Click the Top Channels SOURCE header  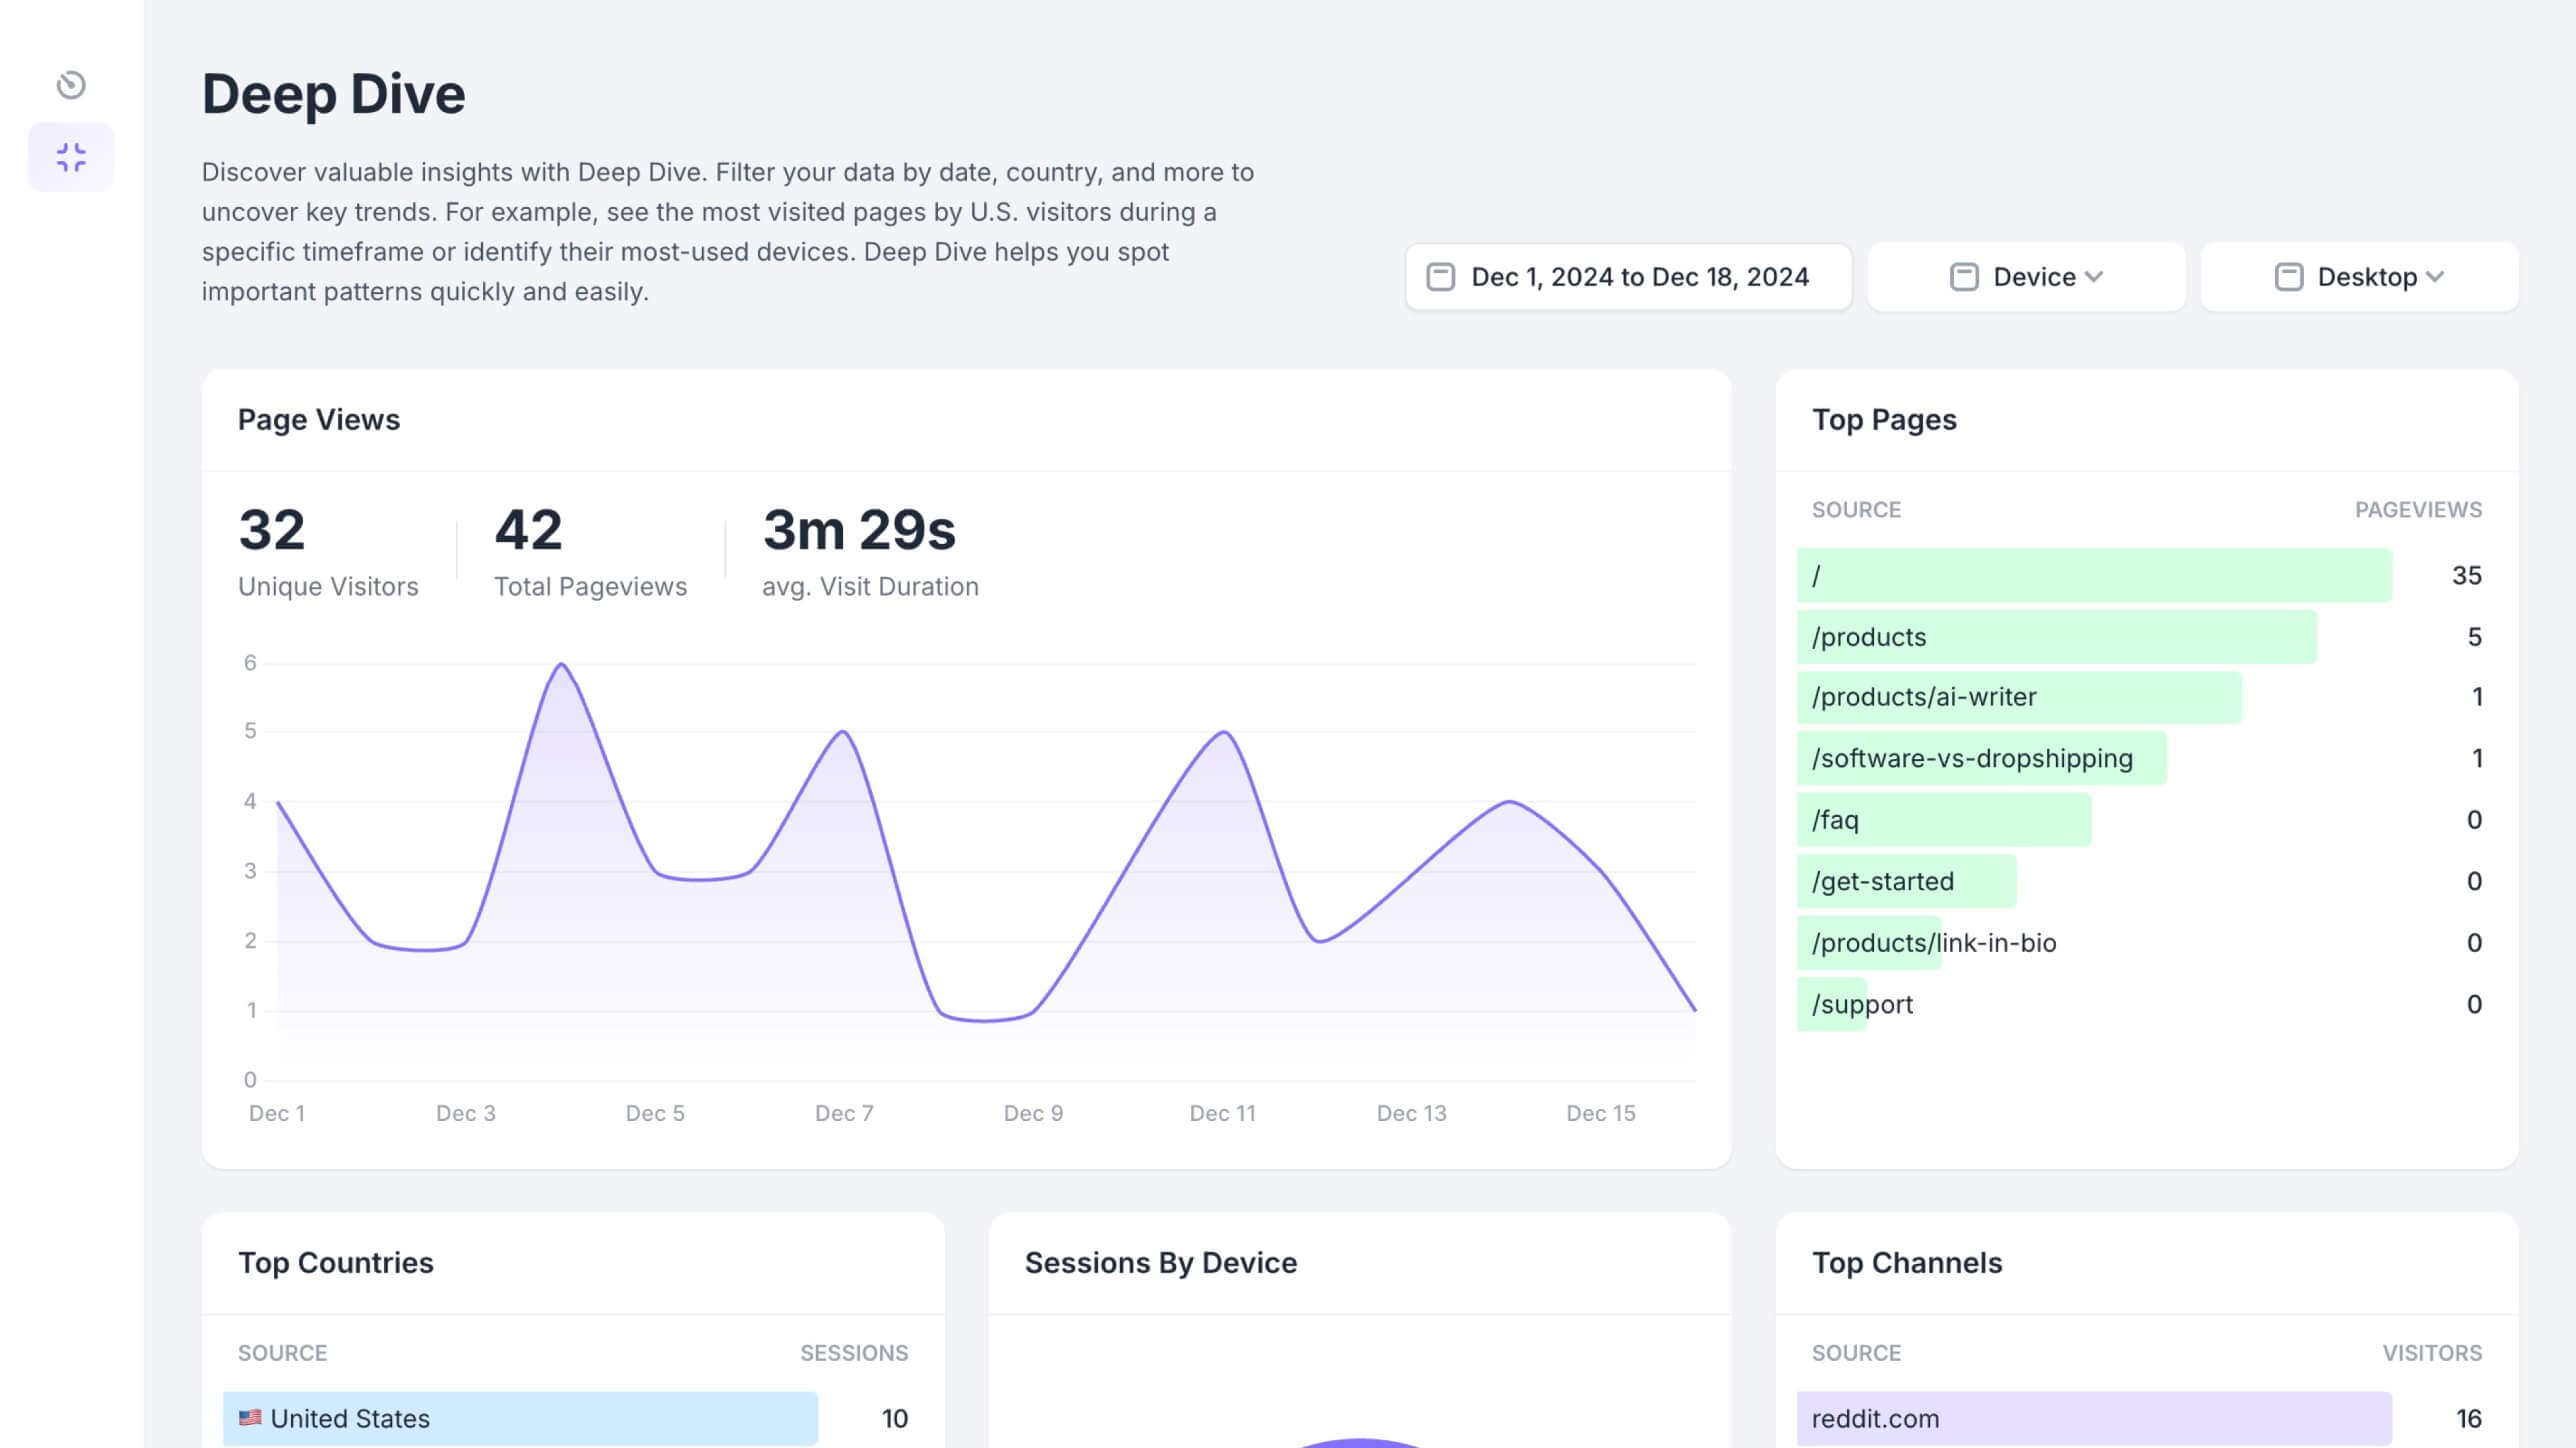[x=1856, y=1353]
